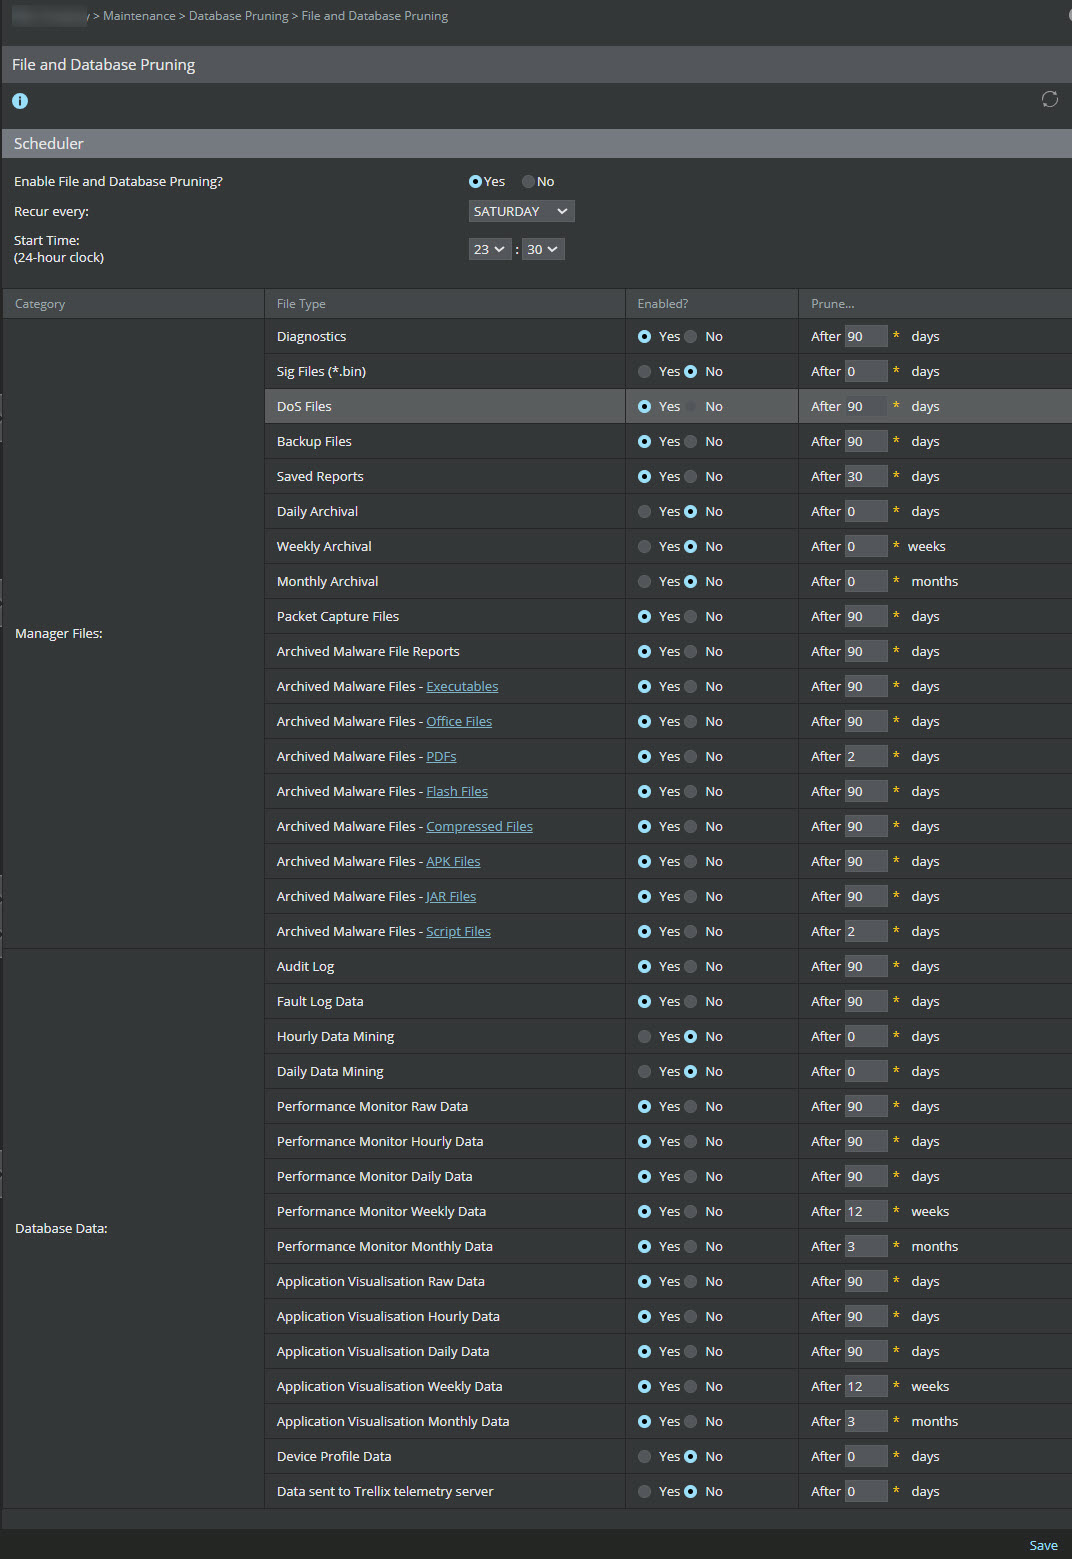Go to Maintenance in the breadcrumb
The width and height of the screenshot is (1072, 1559).
(139, 16)
